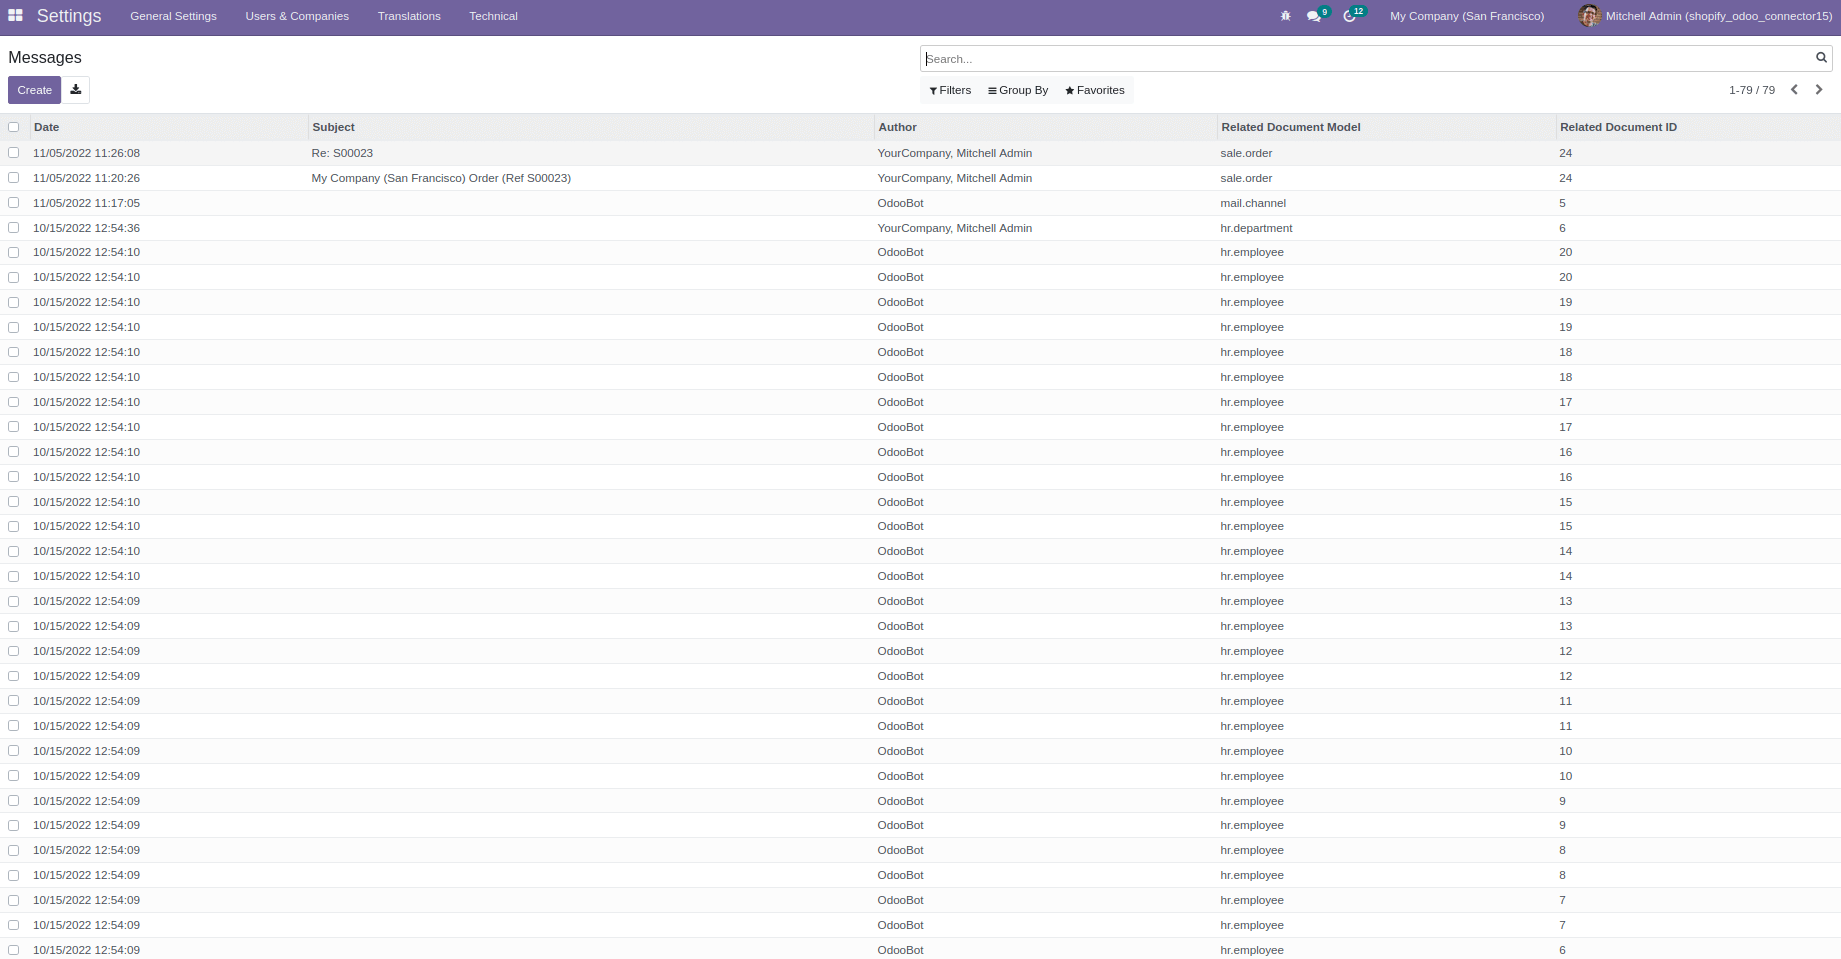Click the hr.department model cell
Screen dimensions: 1841x959
1256,228
